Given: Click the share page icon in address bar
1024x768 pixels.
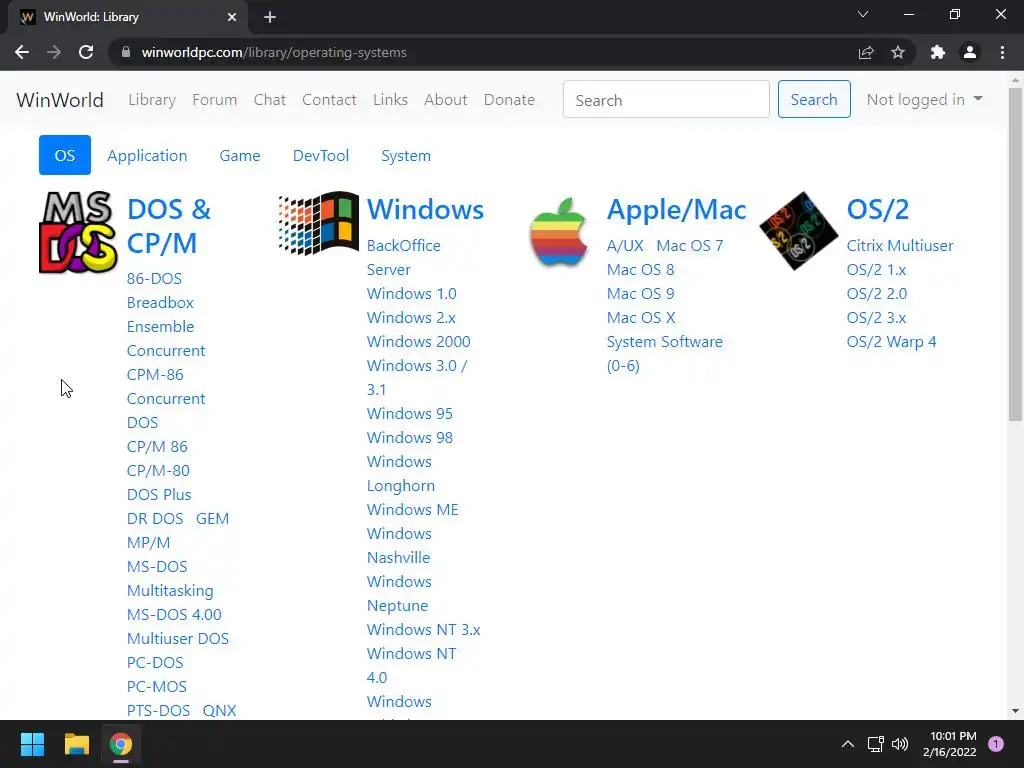Looking at the screenshot, I should (866, 52).
